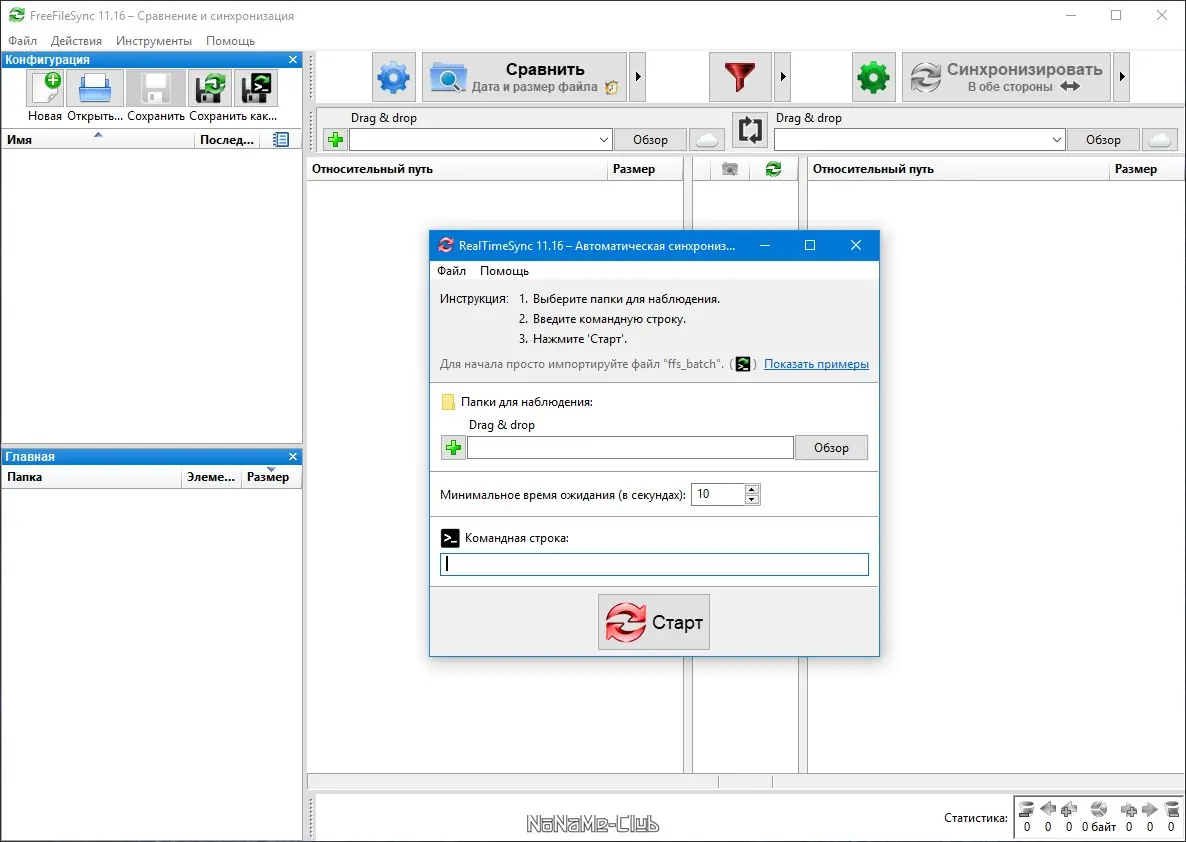
Task: Open Действия menu
Action: coord(76,41)
